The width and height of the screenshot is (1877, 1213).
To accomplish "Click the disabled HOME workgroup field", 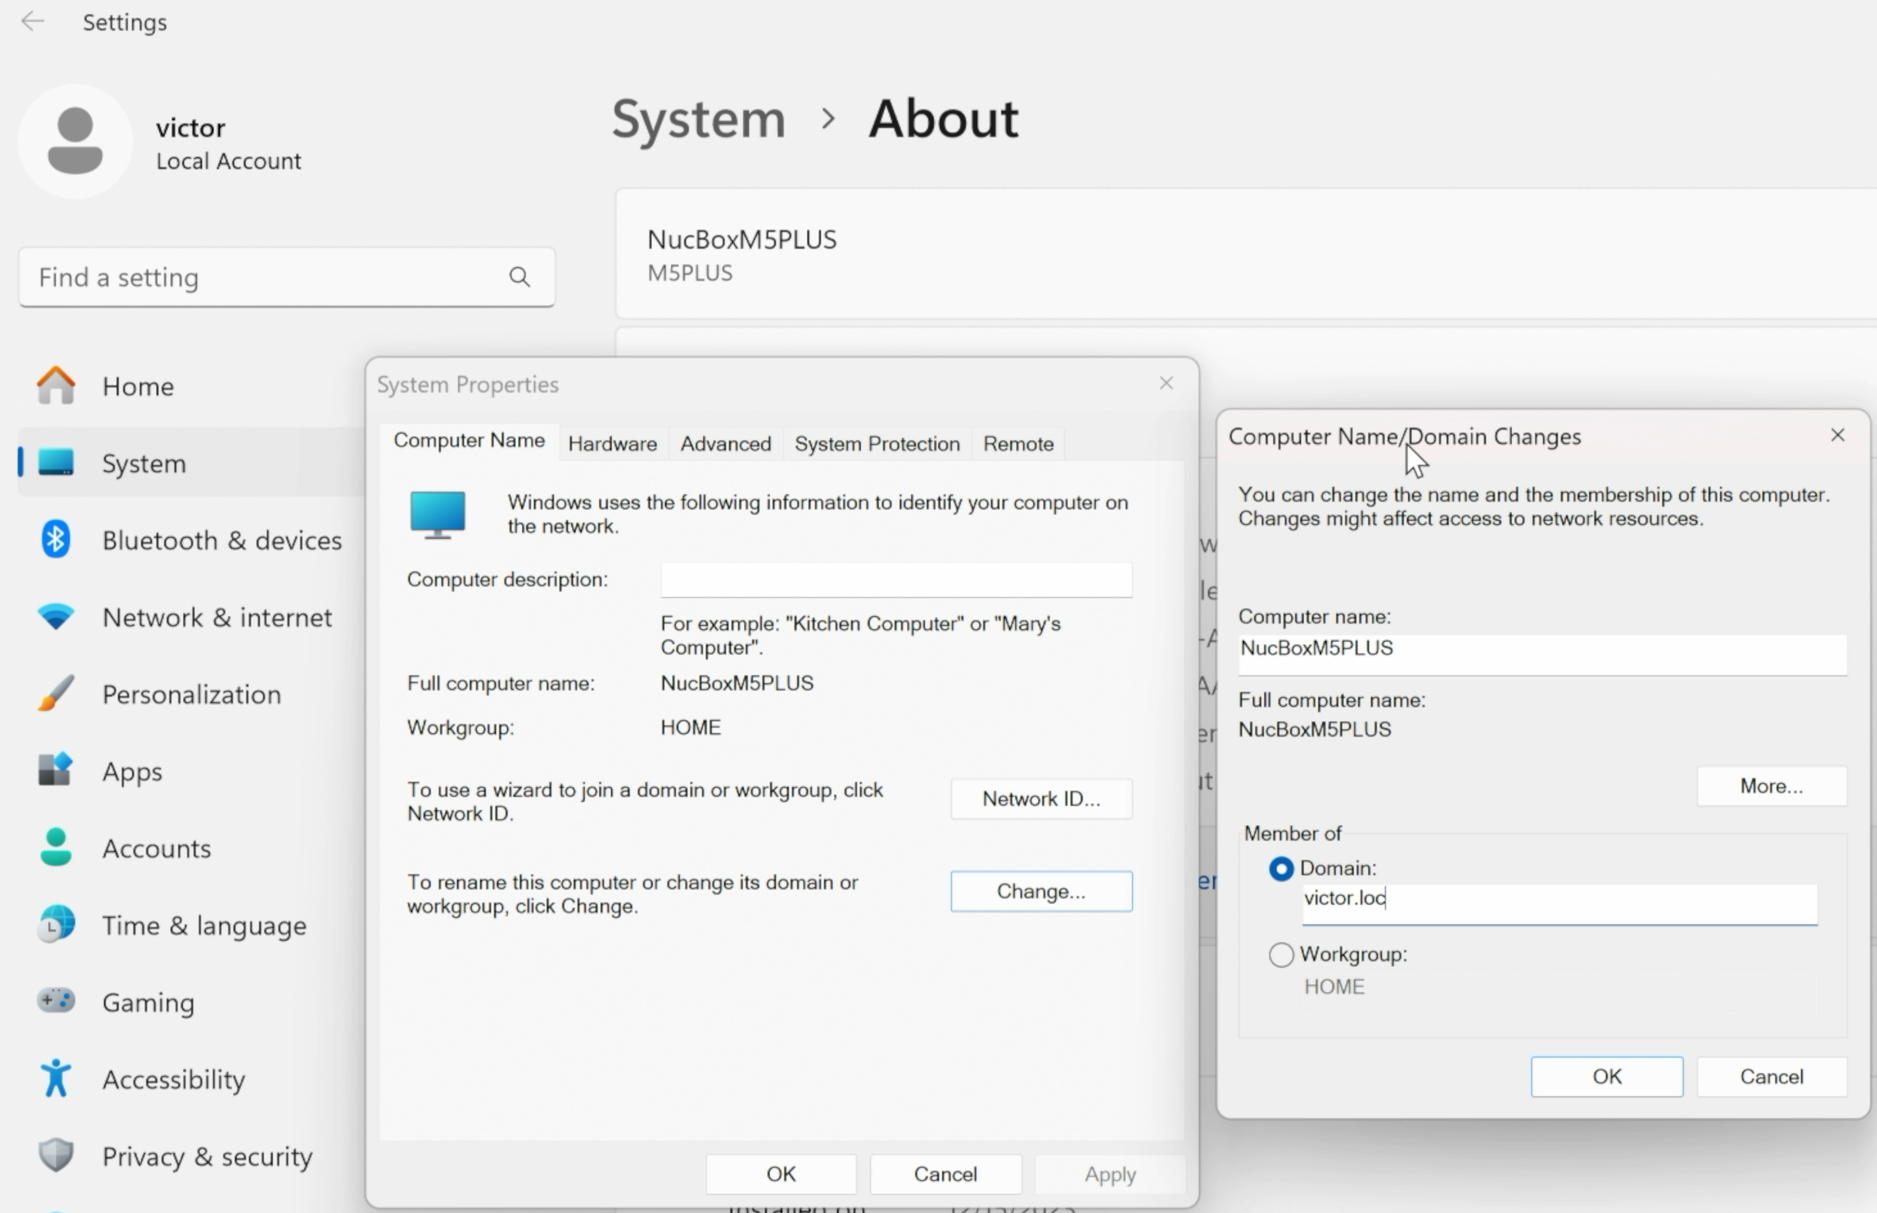I will (x=1334, y=987).
